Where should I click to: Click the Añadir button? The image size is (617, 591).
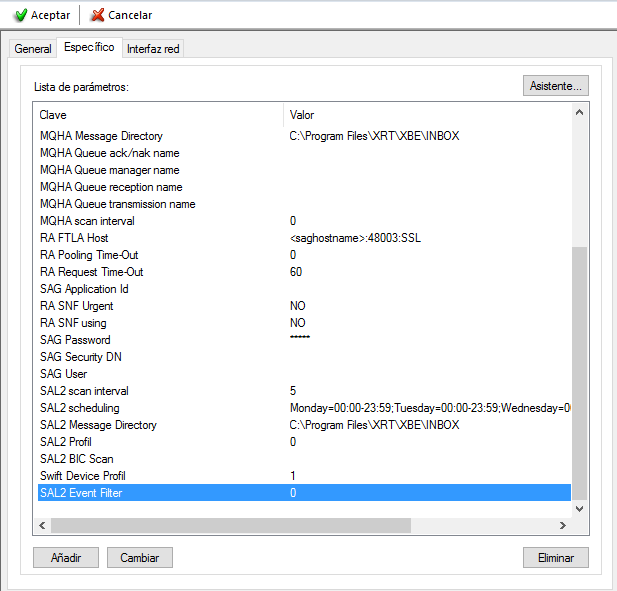(x=64, y=557)
